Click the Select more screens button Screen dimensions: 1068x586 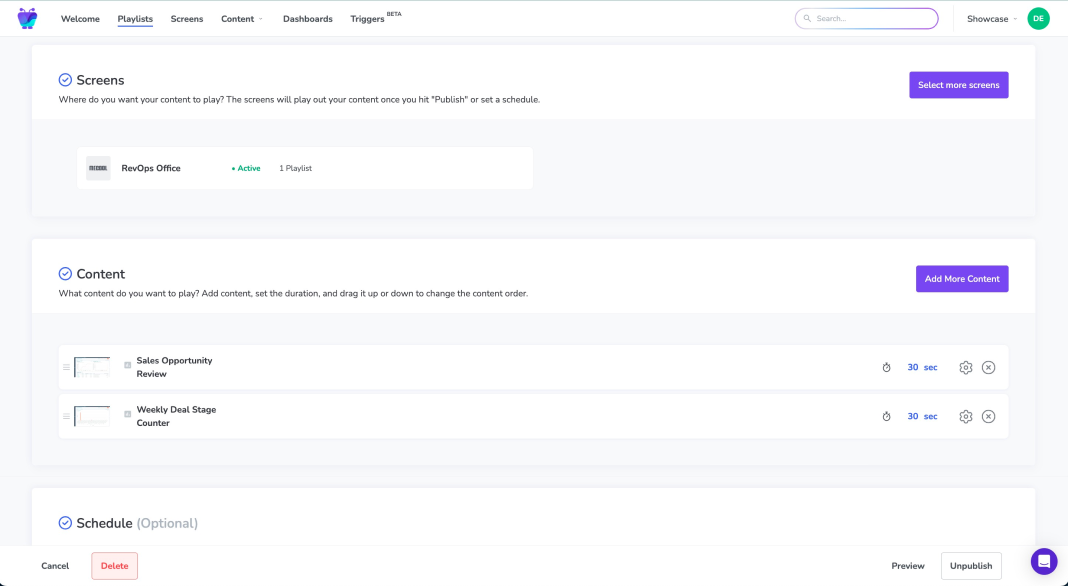[x=958, y=85]
